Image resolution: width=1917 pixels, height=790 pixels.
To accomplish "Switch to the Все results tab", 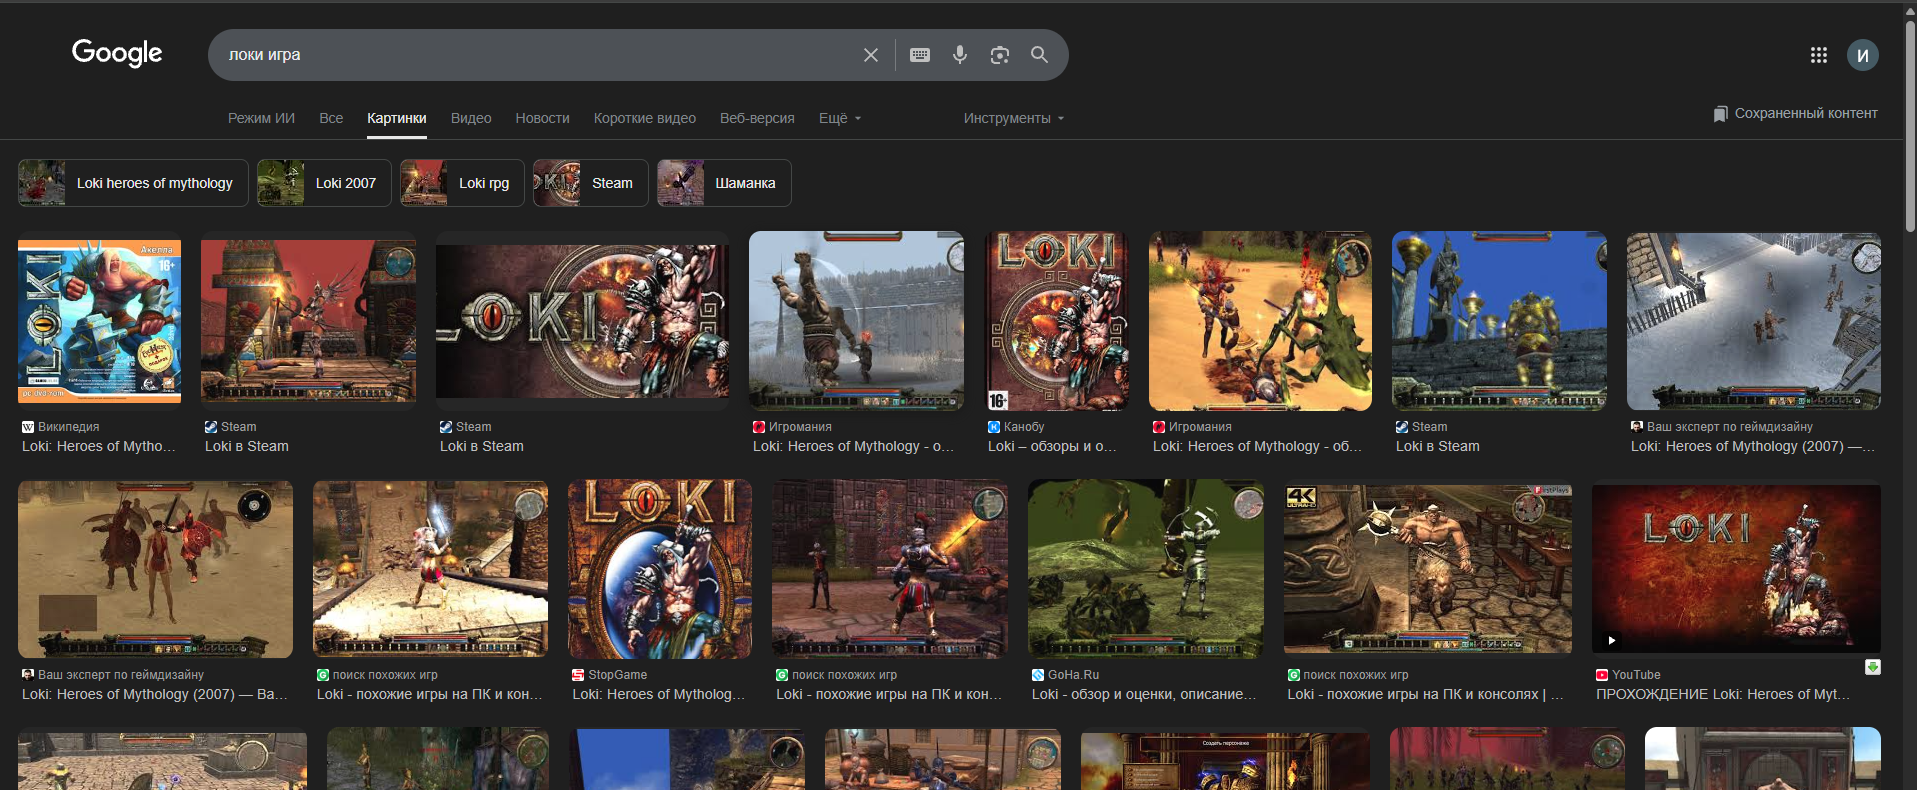I will click(331, 118).
